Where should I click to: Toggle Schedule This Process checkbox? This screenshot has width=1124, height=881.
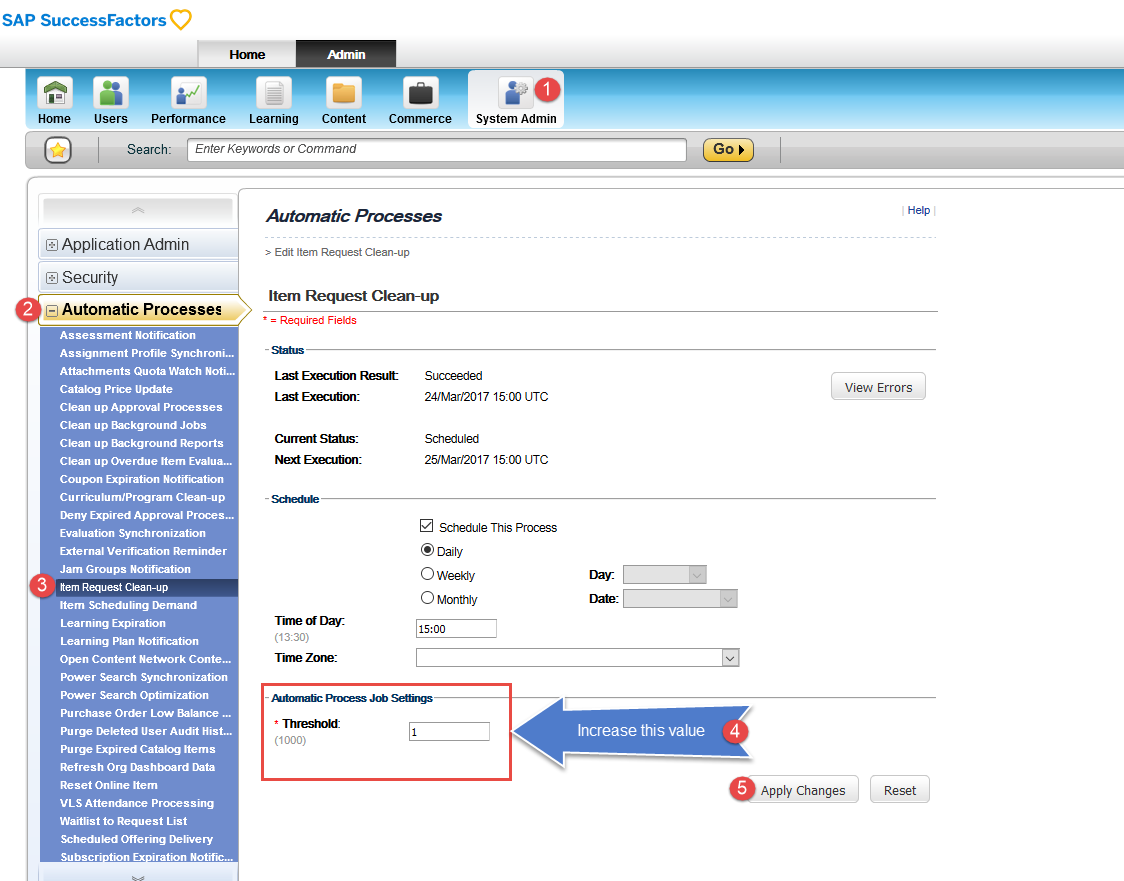tap(427, 526)
